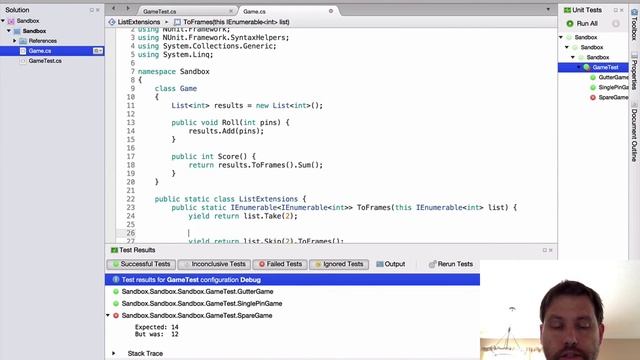
Task: Click the stop tests icon beside Run All
Action: (x=616, y=24)
